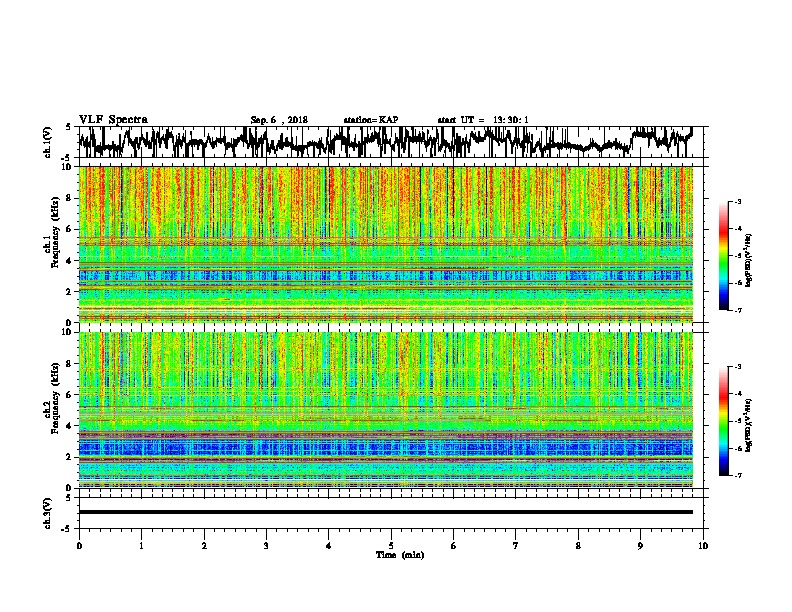The width and height of the screenshot is (792, 612).
Task: Click the date text "Sep. 6, 2018"
Action: 279,120
